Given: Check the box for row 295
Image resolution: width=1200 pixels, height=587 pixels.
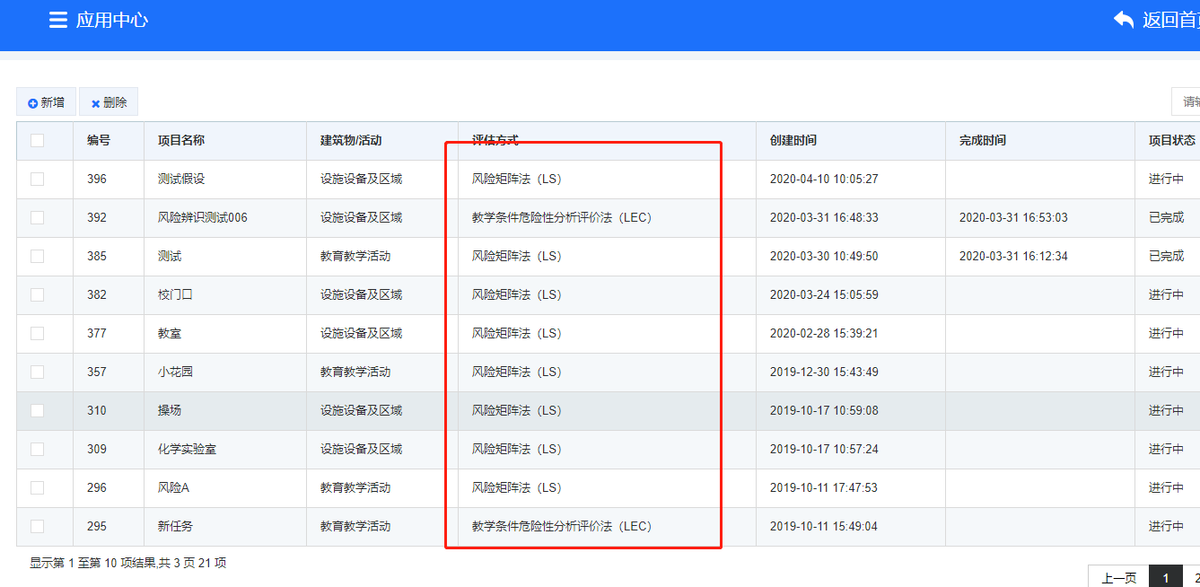Looking at the screenshot, I should 37,526.
